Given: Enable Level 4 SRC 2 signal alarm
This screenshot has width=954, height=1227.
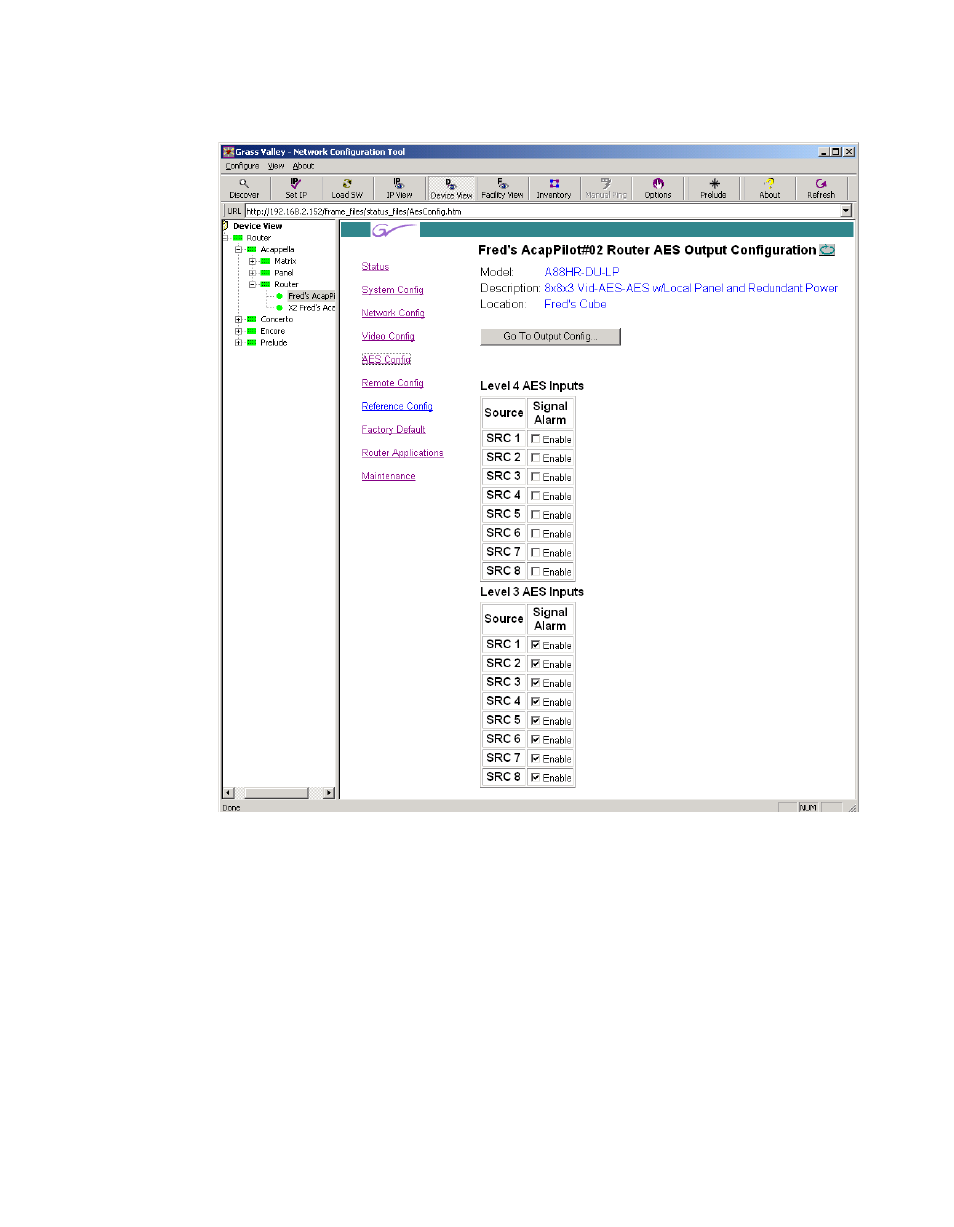Looking at the screenshot, I should click(x=536, y=458).
